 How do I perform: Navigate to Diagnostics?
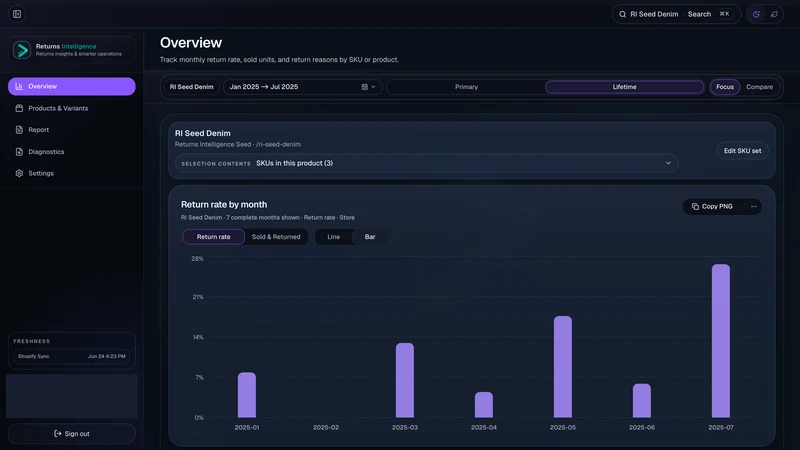tap(71, 152)
